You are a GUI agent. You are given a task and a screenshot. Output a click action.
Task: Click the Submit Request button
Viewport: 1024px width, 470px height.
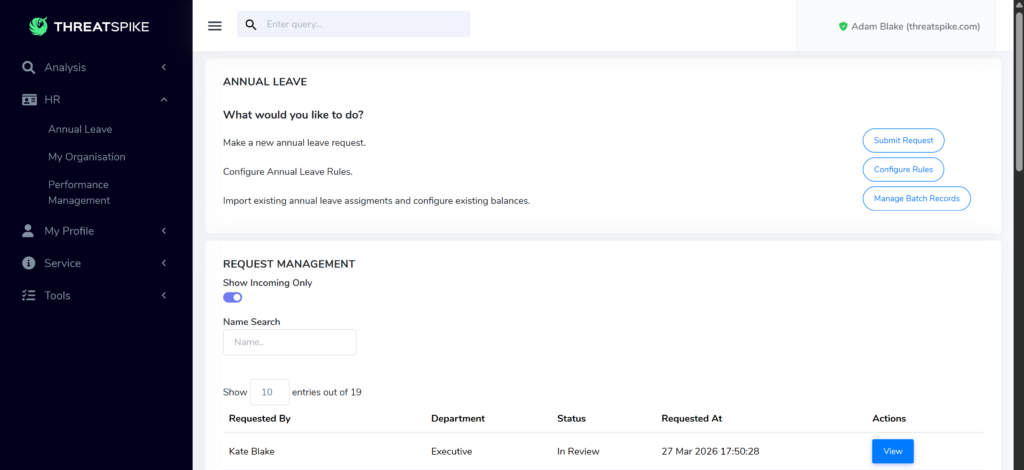pos(903,141)
